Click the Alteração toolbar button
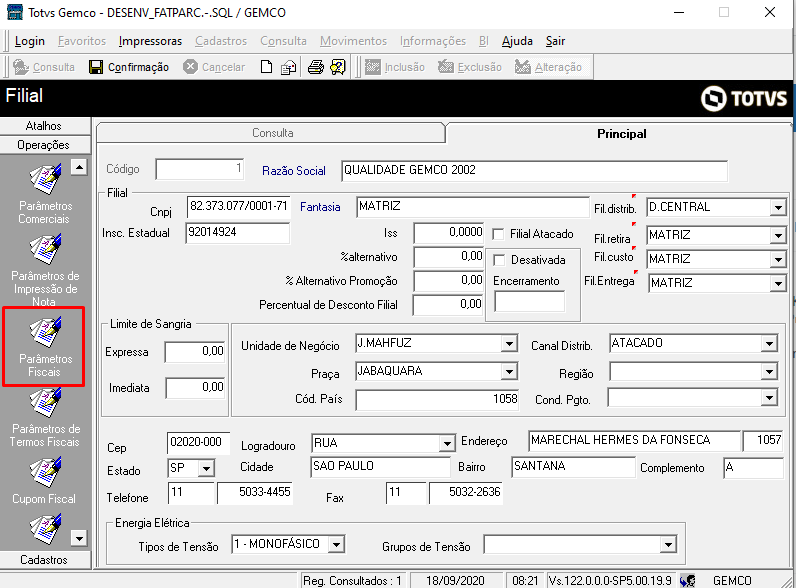Image resolution: width=796 pixels, height=588 pixels. (548, 67)
